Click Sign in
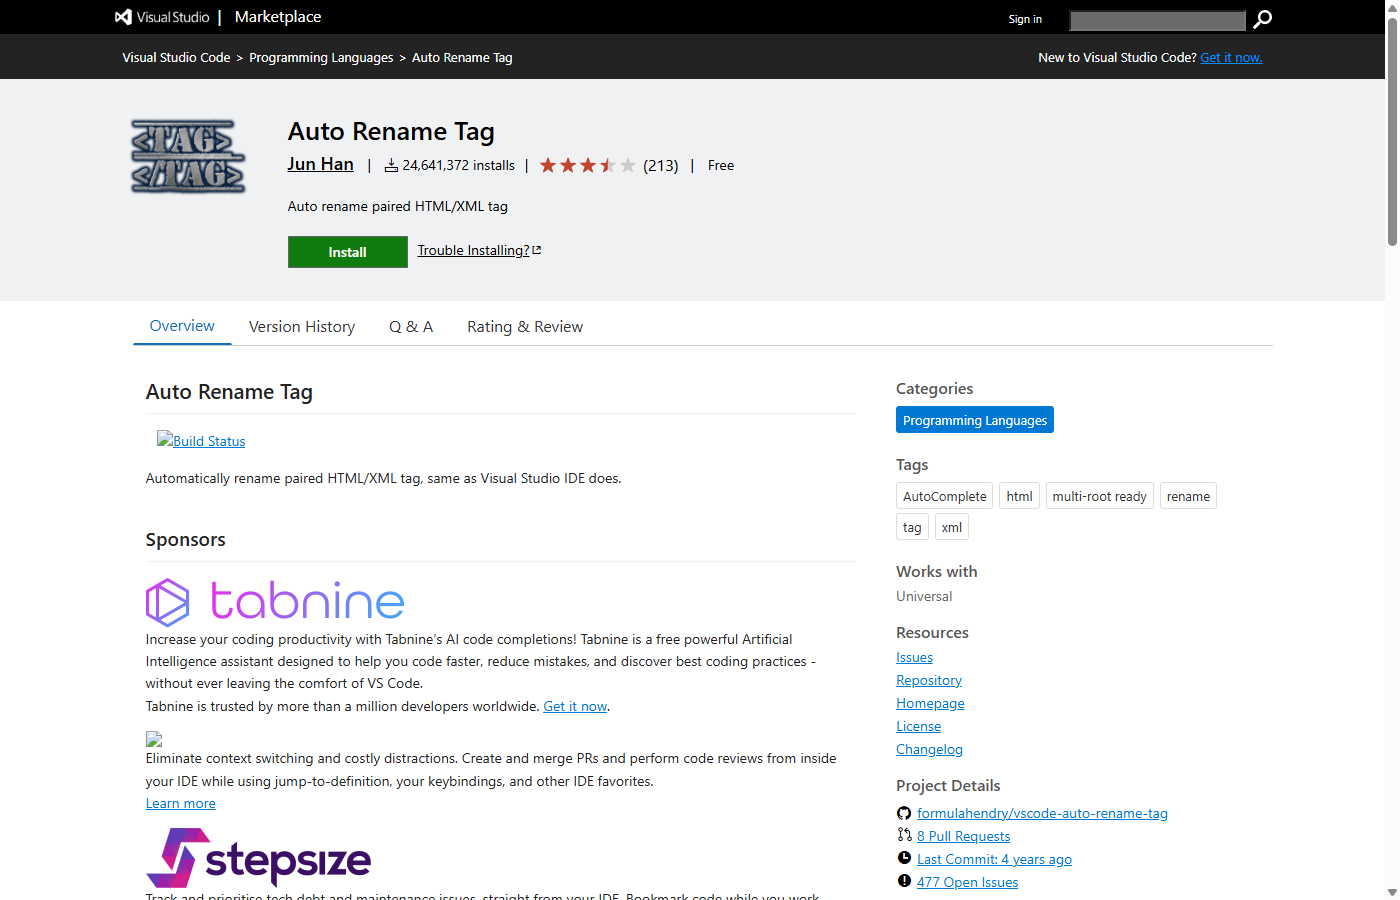Screen dimensions: 1400x900 [1025, 19]
